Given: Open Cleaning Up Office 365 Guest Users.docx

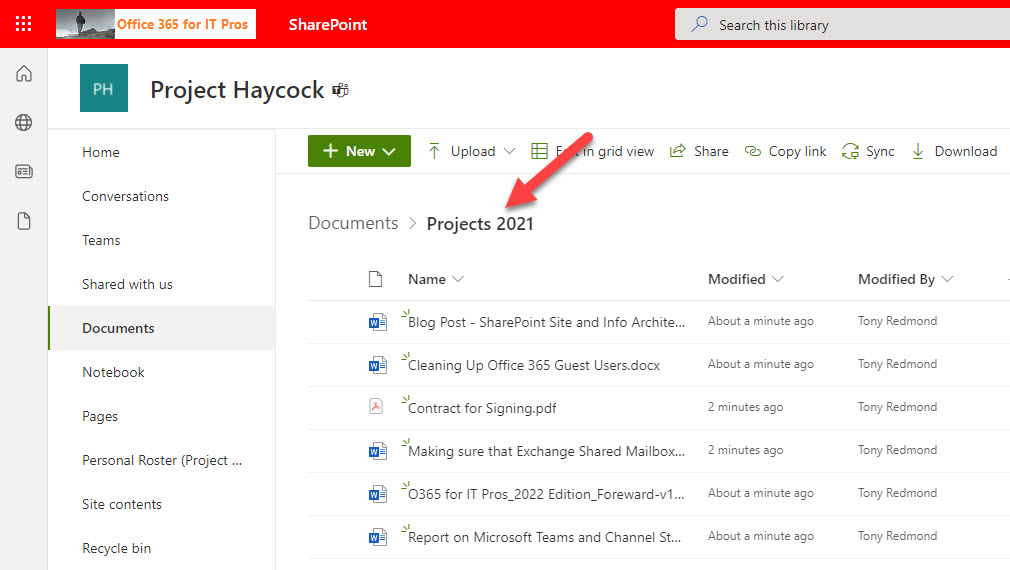Looking at the screenshot, I should coord(534,365).
